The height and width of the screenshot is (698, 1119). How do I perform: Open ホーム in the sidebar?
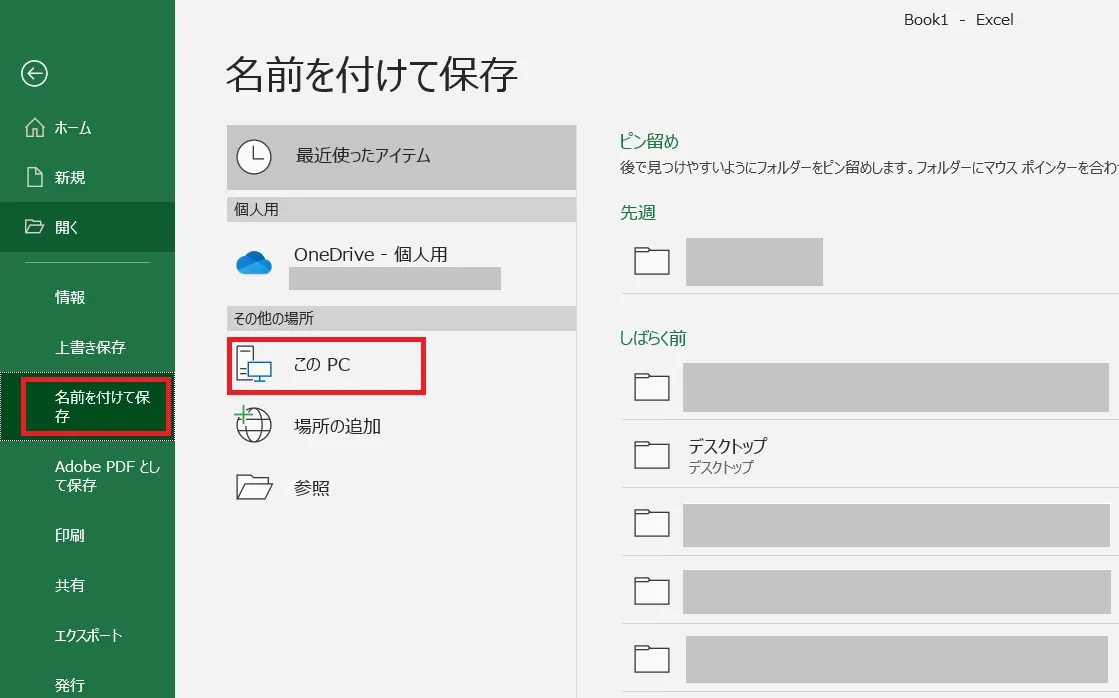(x=87, y=128)
